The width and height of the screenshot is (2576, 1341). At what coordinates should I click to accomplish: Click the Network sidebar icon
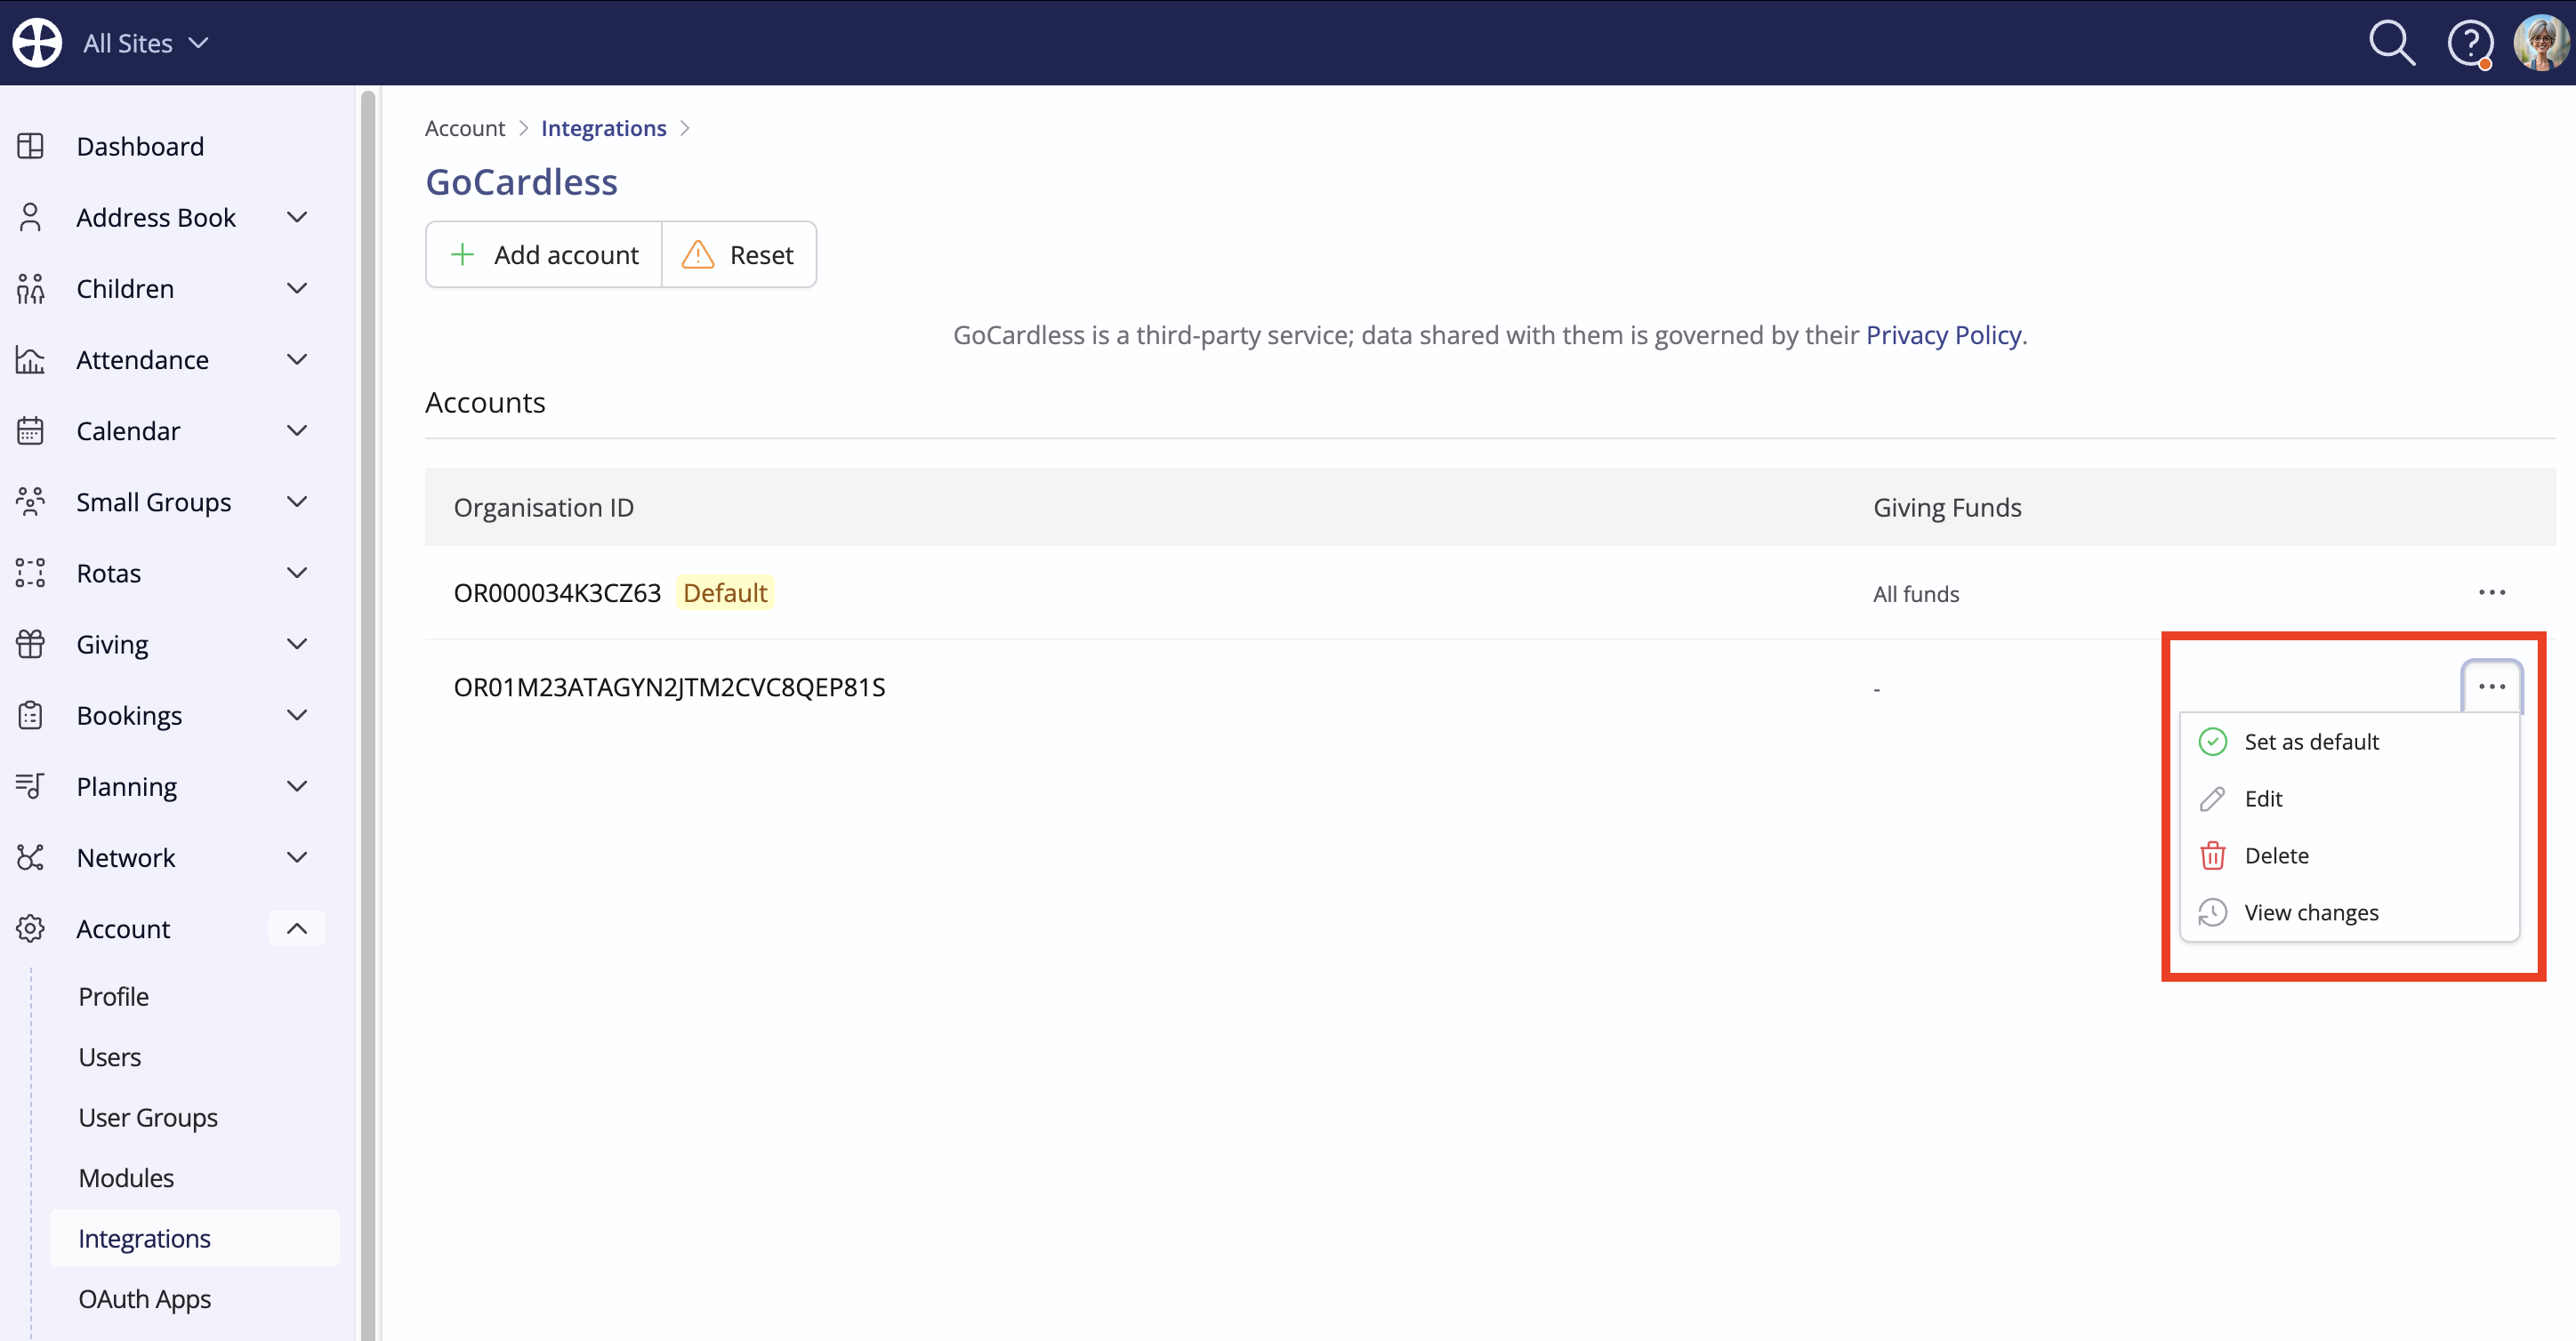point(30,857)
